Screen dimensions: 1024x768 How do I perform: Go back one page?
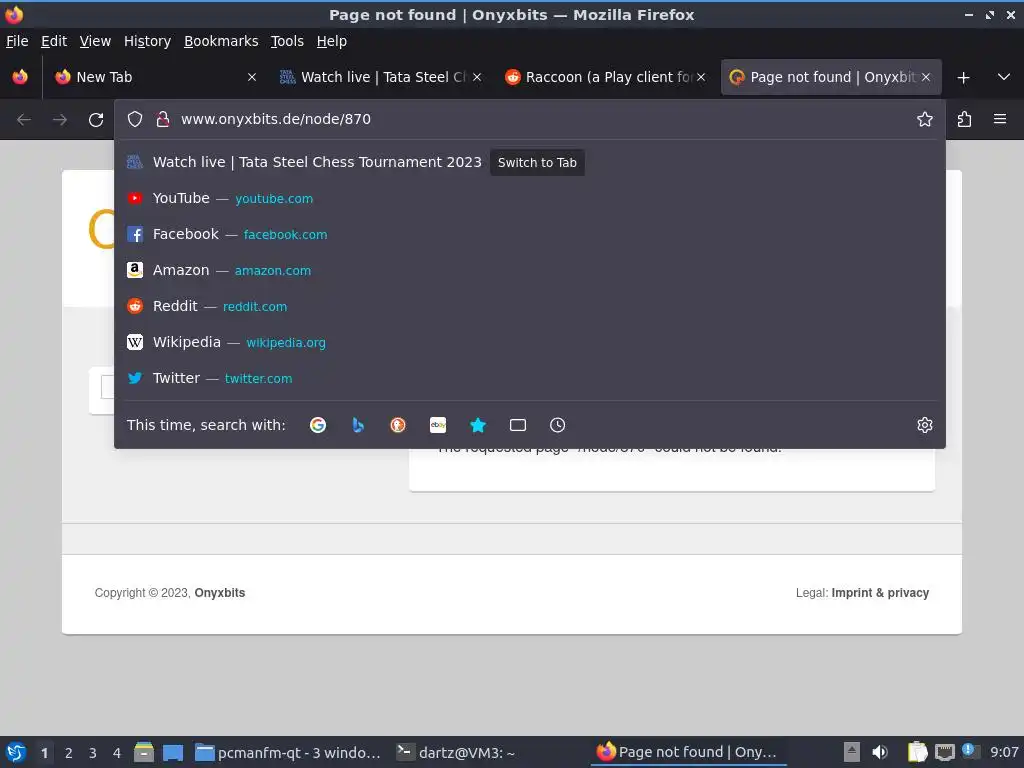(24, 120)
